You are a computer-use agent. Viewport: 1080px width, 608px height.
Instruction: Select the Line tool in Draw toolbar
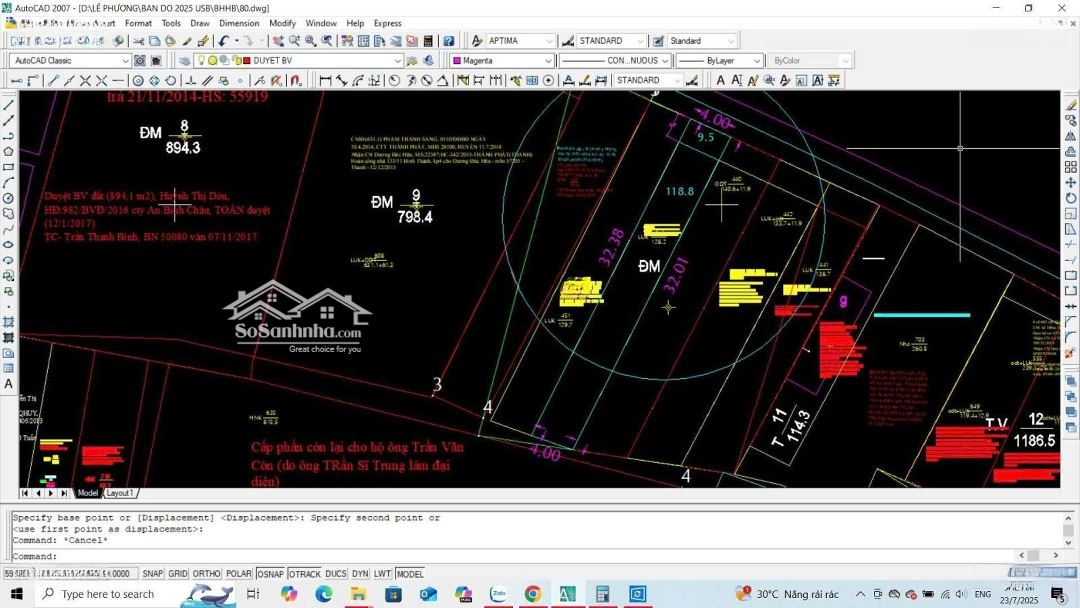[8, 105]
